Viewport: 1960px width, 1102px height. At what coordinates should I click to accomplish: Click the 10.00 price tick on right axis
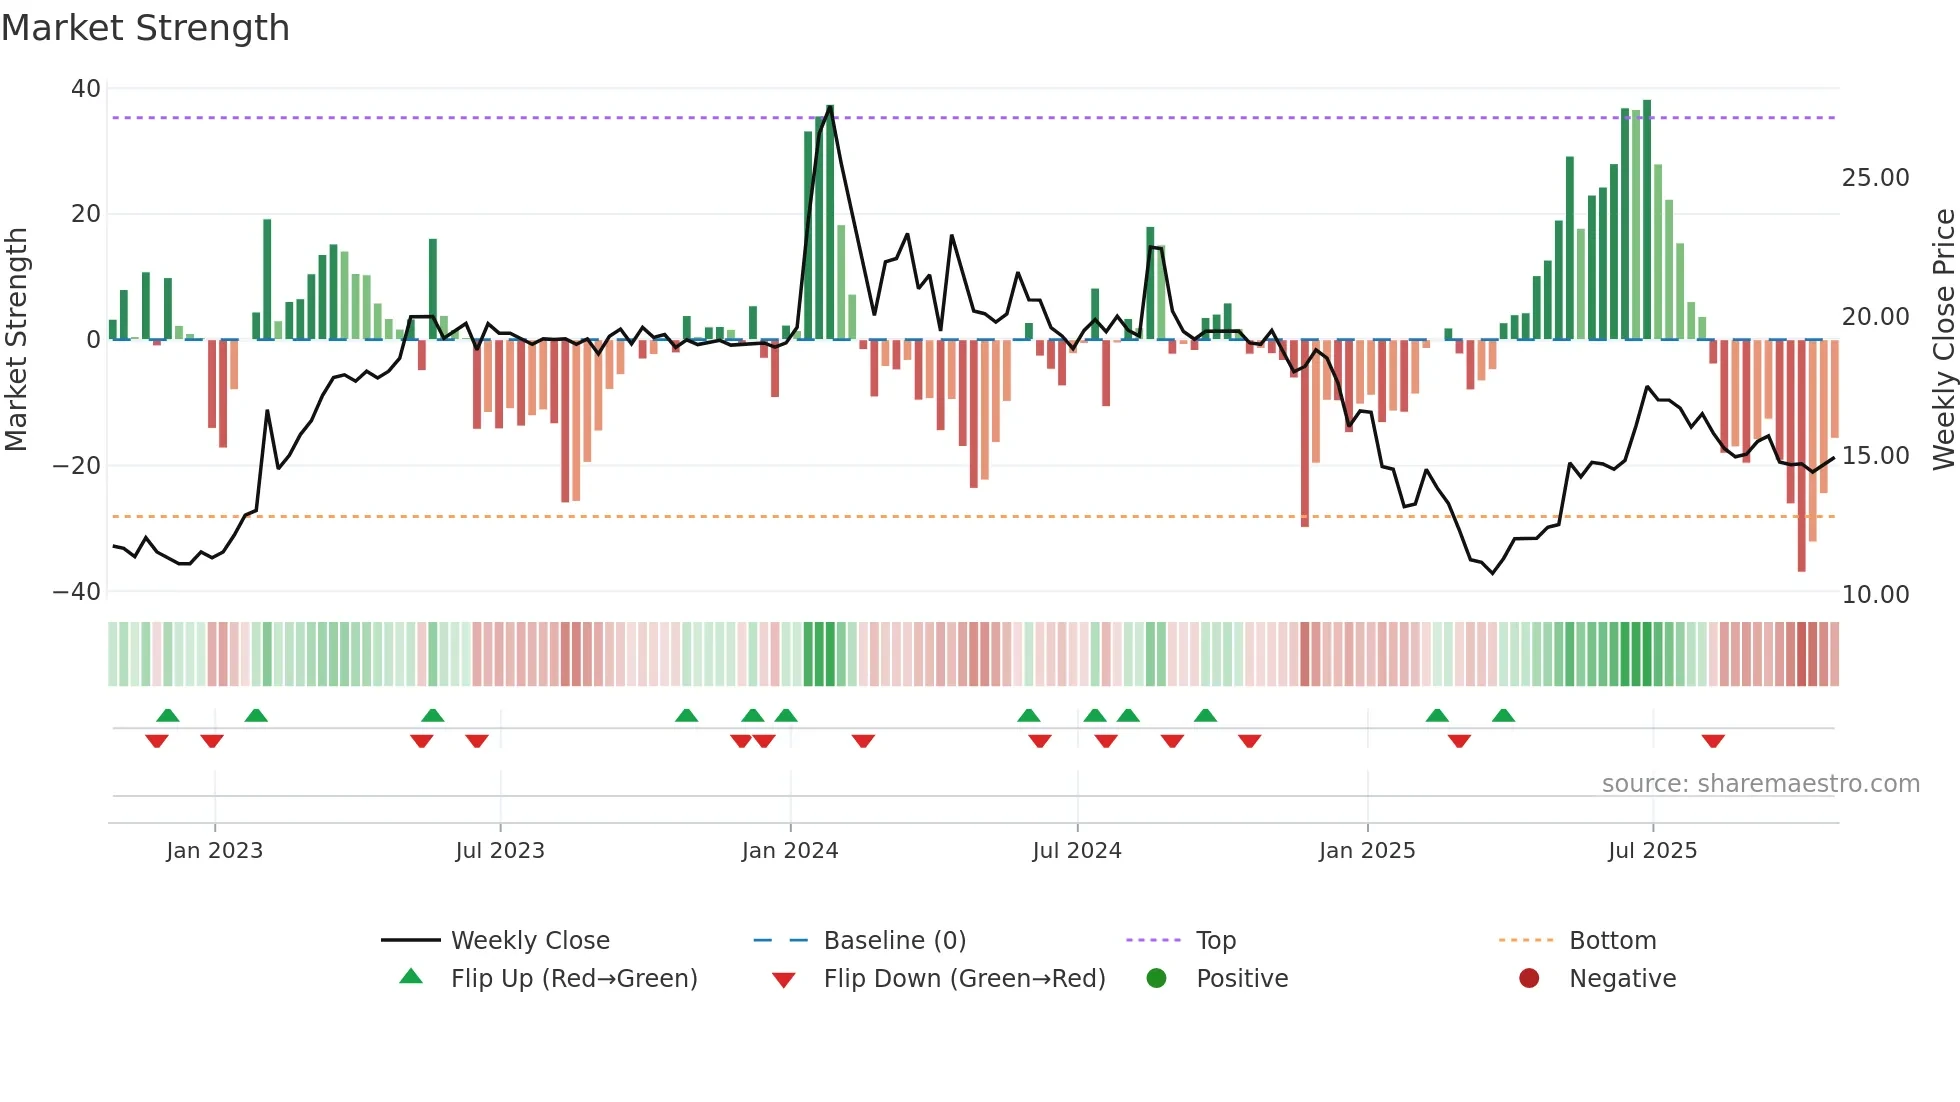(1876, 595)
